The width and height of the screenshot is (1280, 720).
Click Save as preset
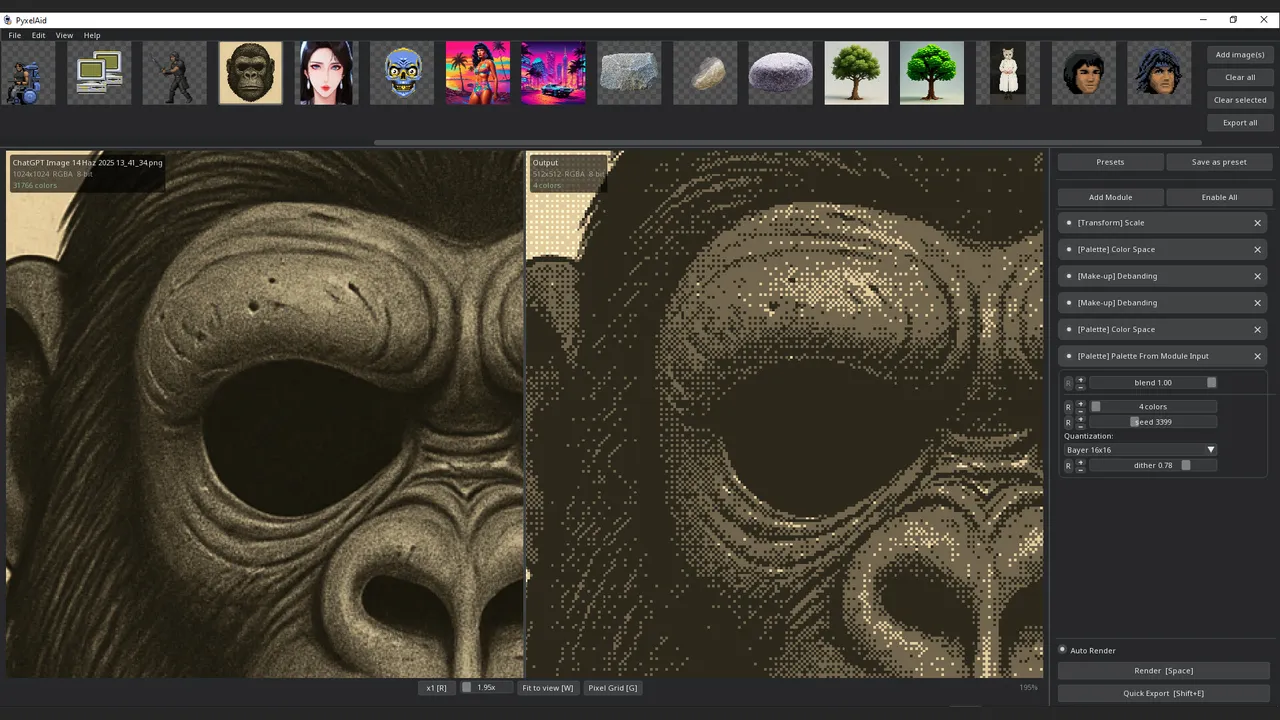[x=1219, y=162]
